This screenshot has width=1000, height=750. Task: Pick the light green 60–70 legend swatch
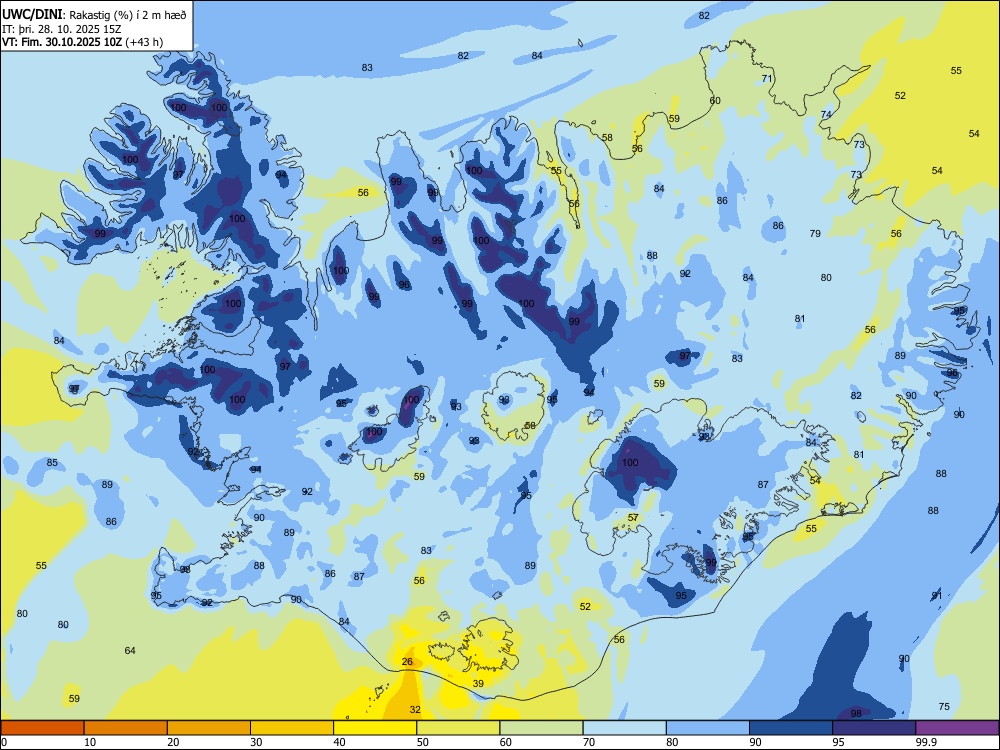pos(541,728)
